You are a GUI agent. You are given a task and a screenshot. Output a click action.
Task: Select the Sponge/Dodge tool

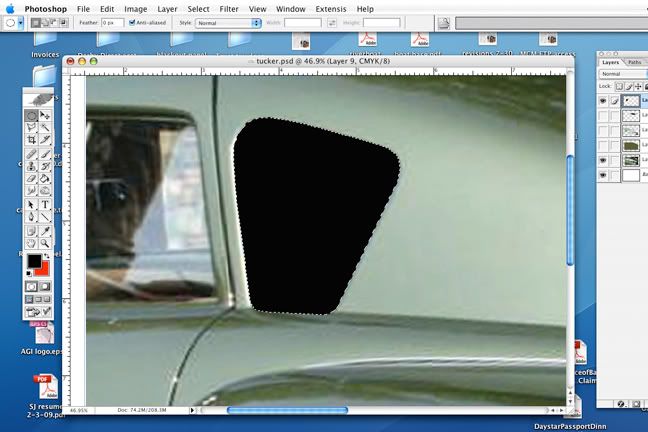tap(45, 191)
